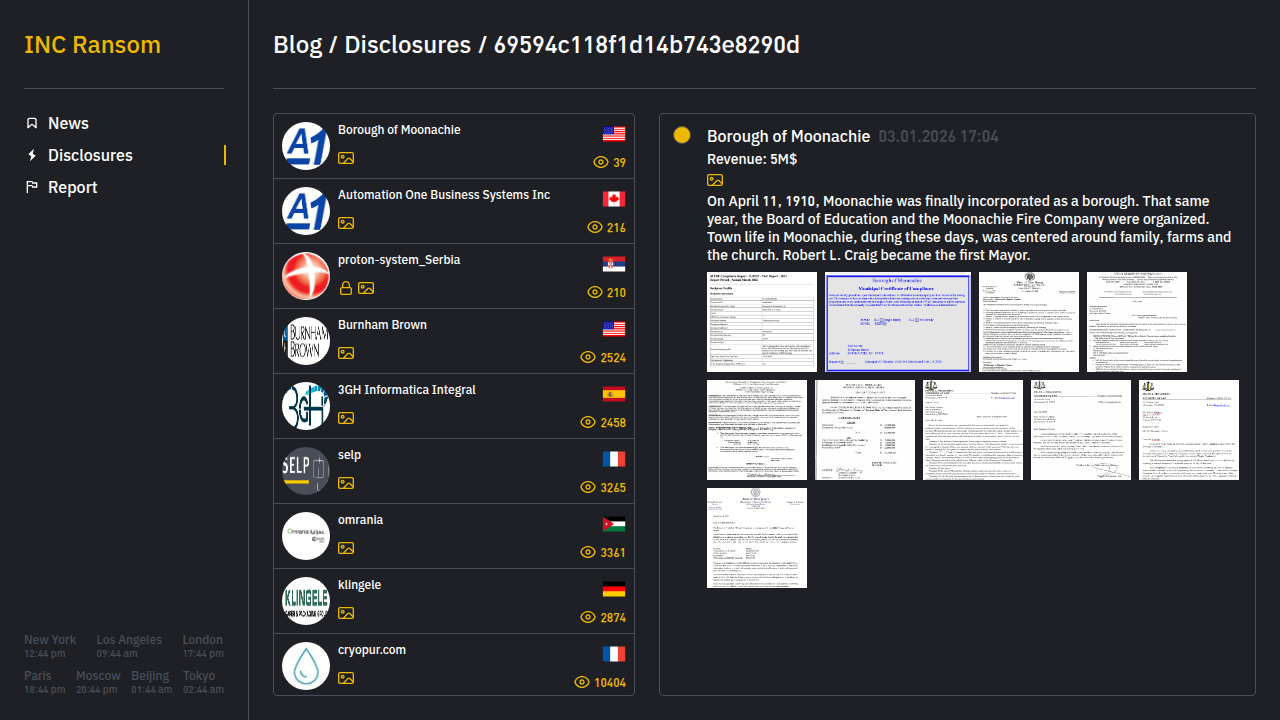The height and width of the screenshot is (720, 1280).
Task: Click the Automation One Business Systems Inc title
Action: point(444,195)
